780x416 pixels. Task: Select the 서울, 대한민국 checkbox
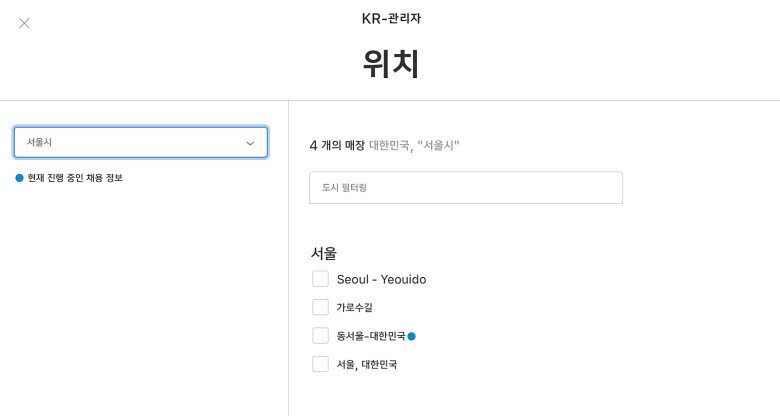pyautogui.click(x=320, y=364)
